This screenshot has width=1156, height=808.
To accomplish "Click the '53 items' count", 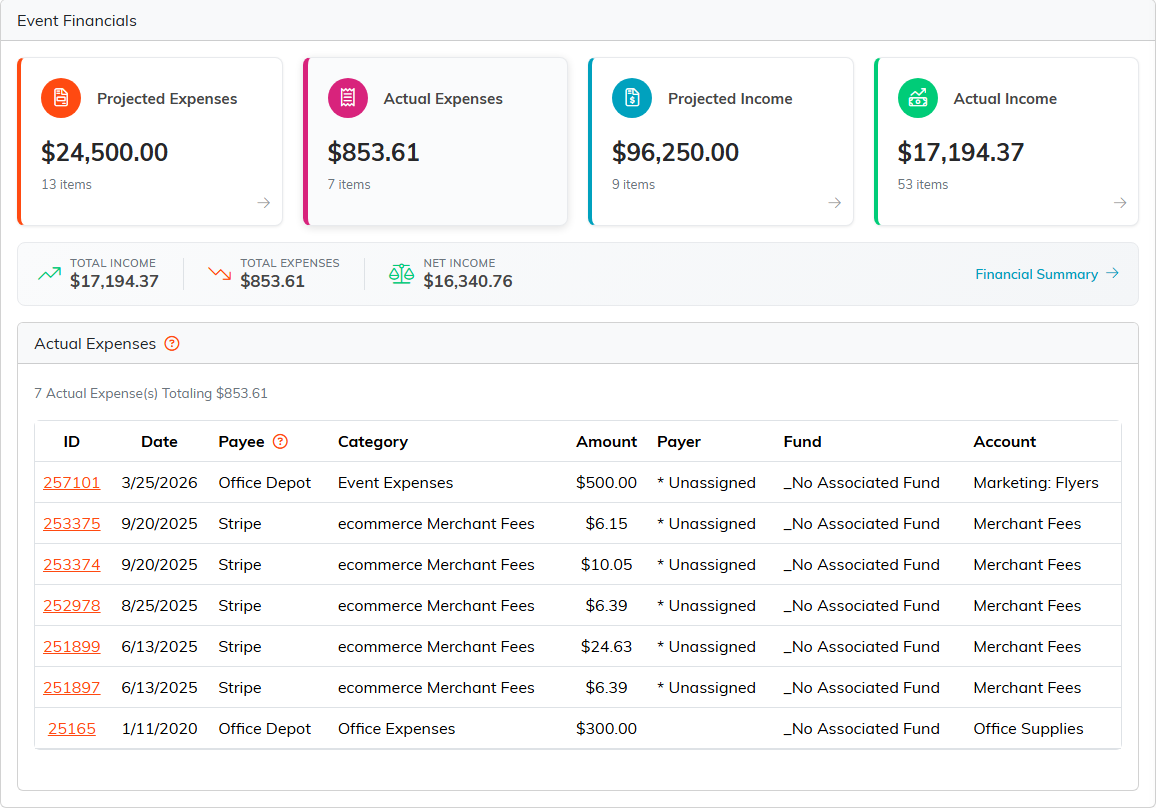I will click(x=922, y=184).
